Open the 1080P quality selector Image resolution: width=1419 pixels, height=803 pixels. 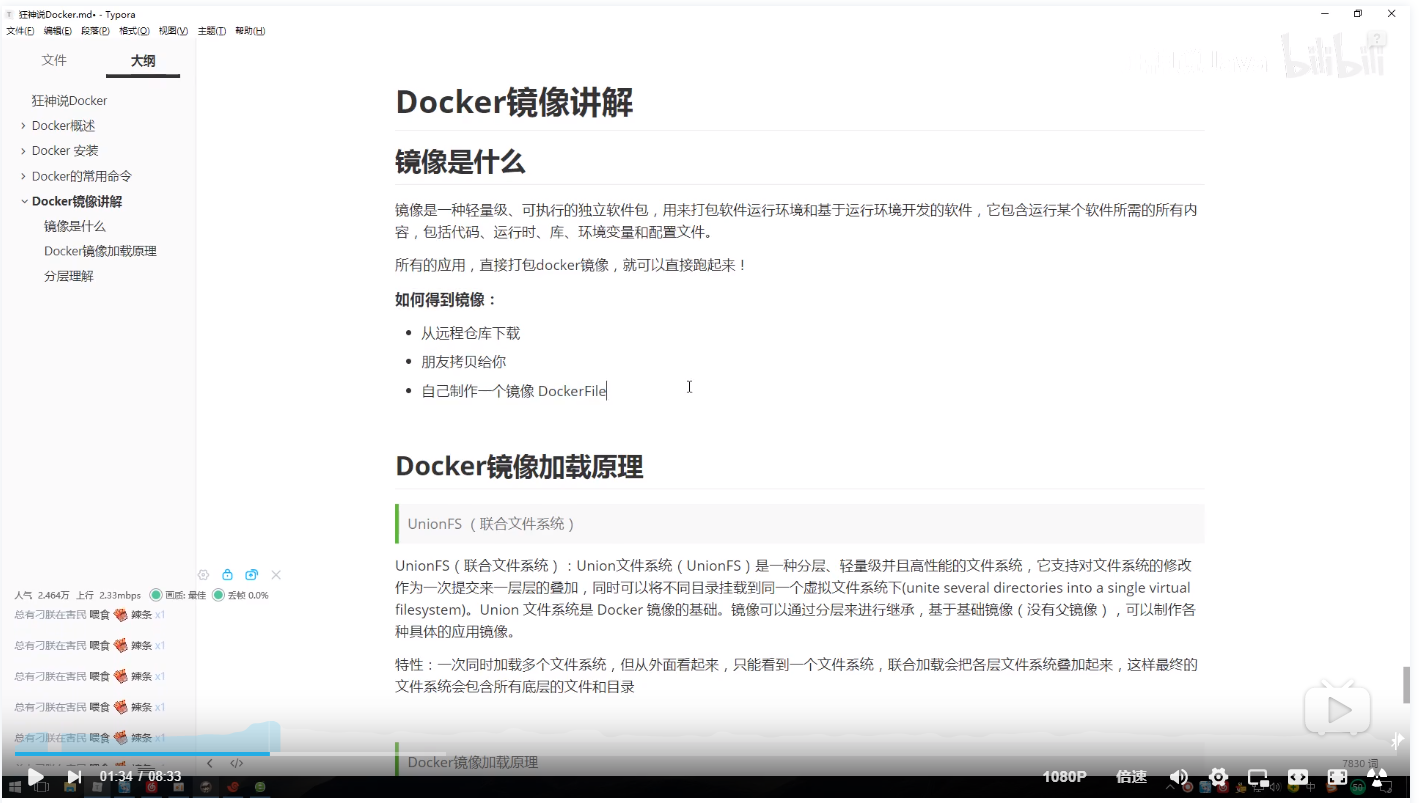[1064, 777]
